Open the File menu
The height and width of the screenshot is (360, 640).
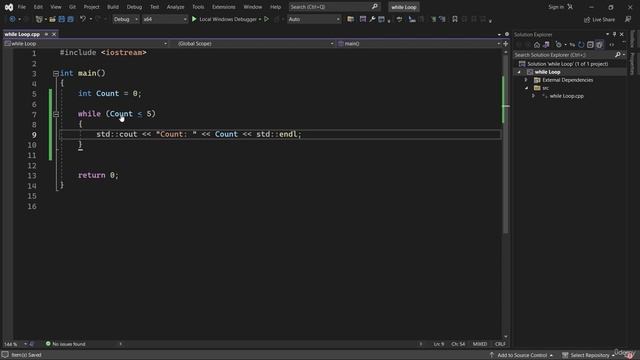point(22,7)
